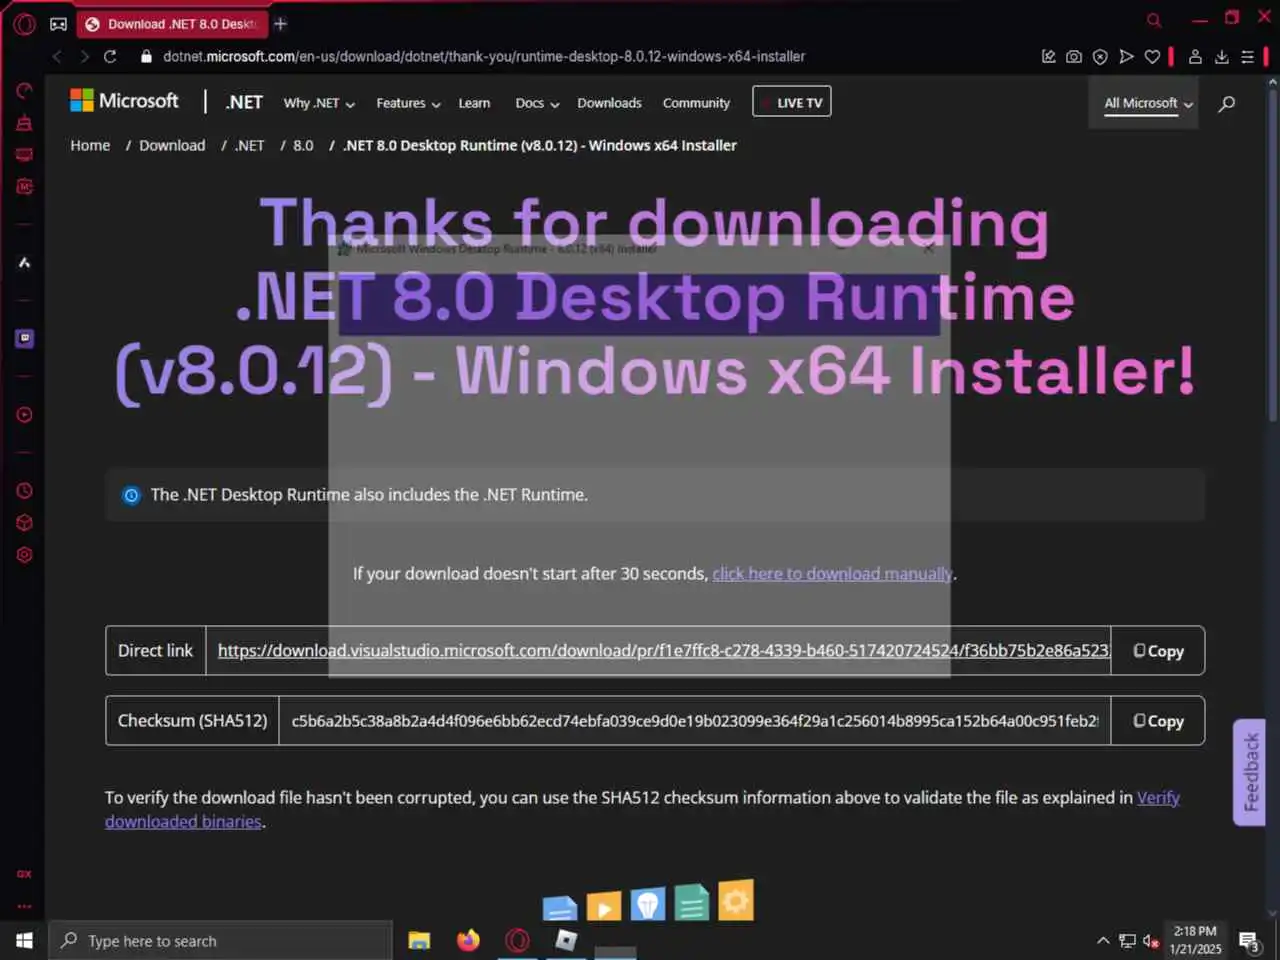The image size is (1280, 960).
Task: Open a new tab with plus button
Action: (281, 24)
